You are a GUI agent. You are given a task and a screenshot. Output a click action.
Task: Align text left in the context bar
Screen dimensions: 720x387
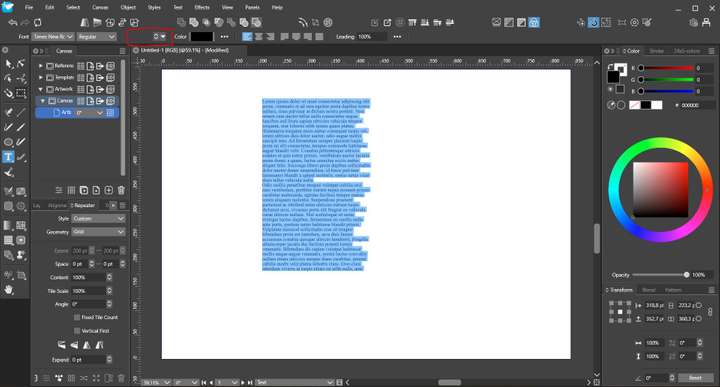[x=247, y=37]
